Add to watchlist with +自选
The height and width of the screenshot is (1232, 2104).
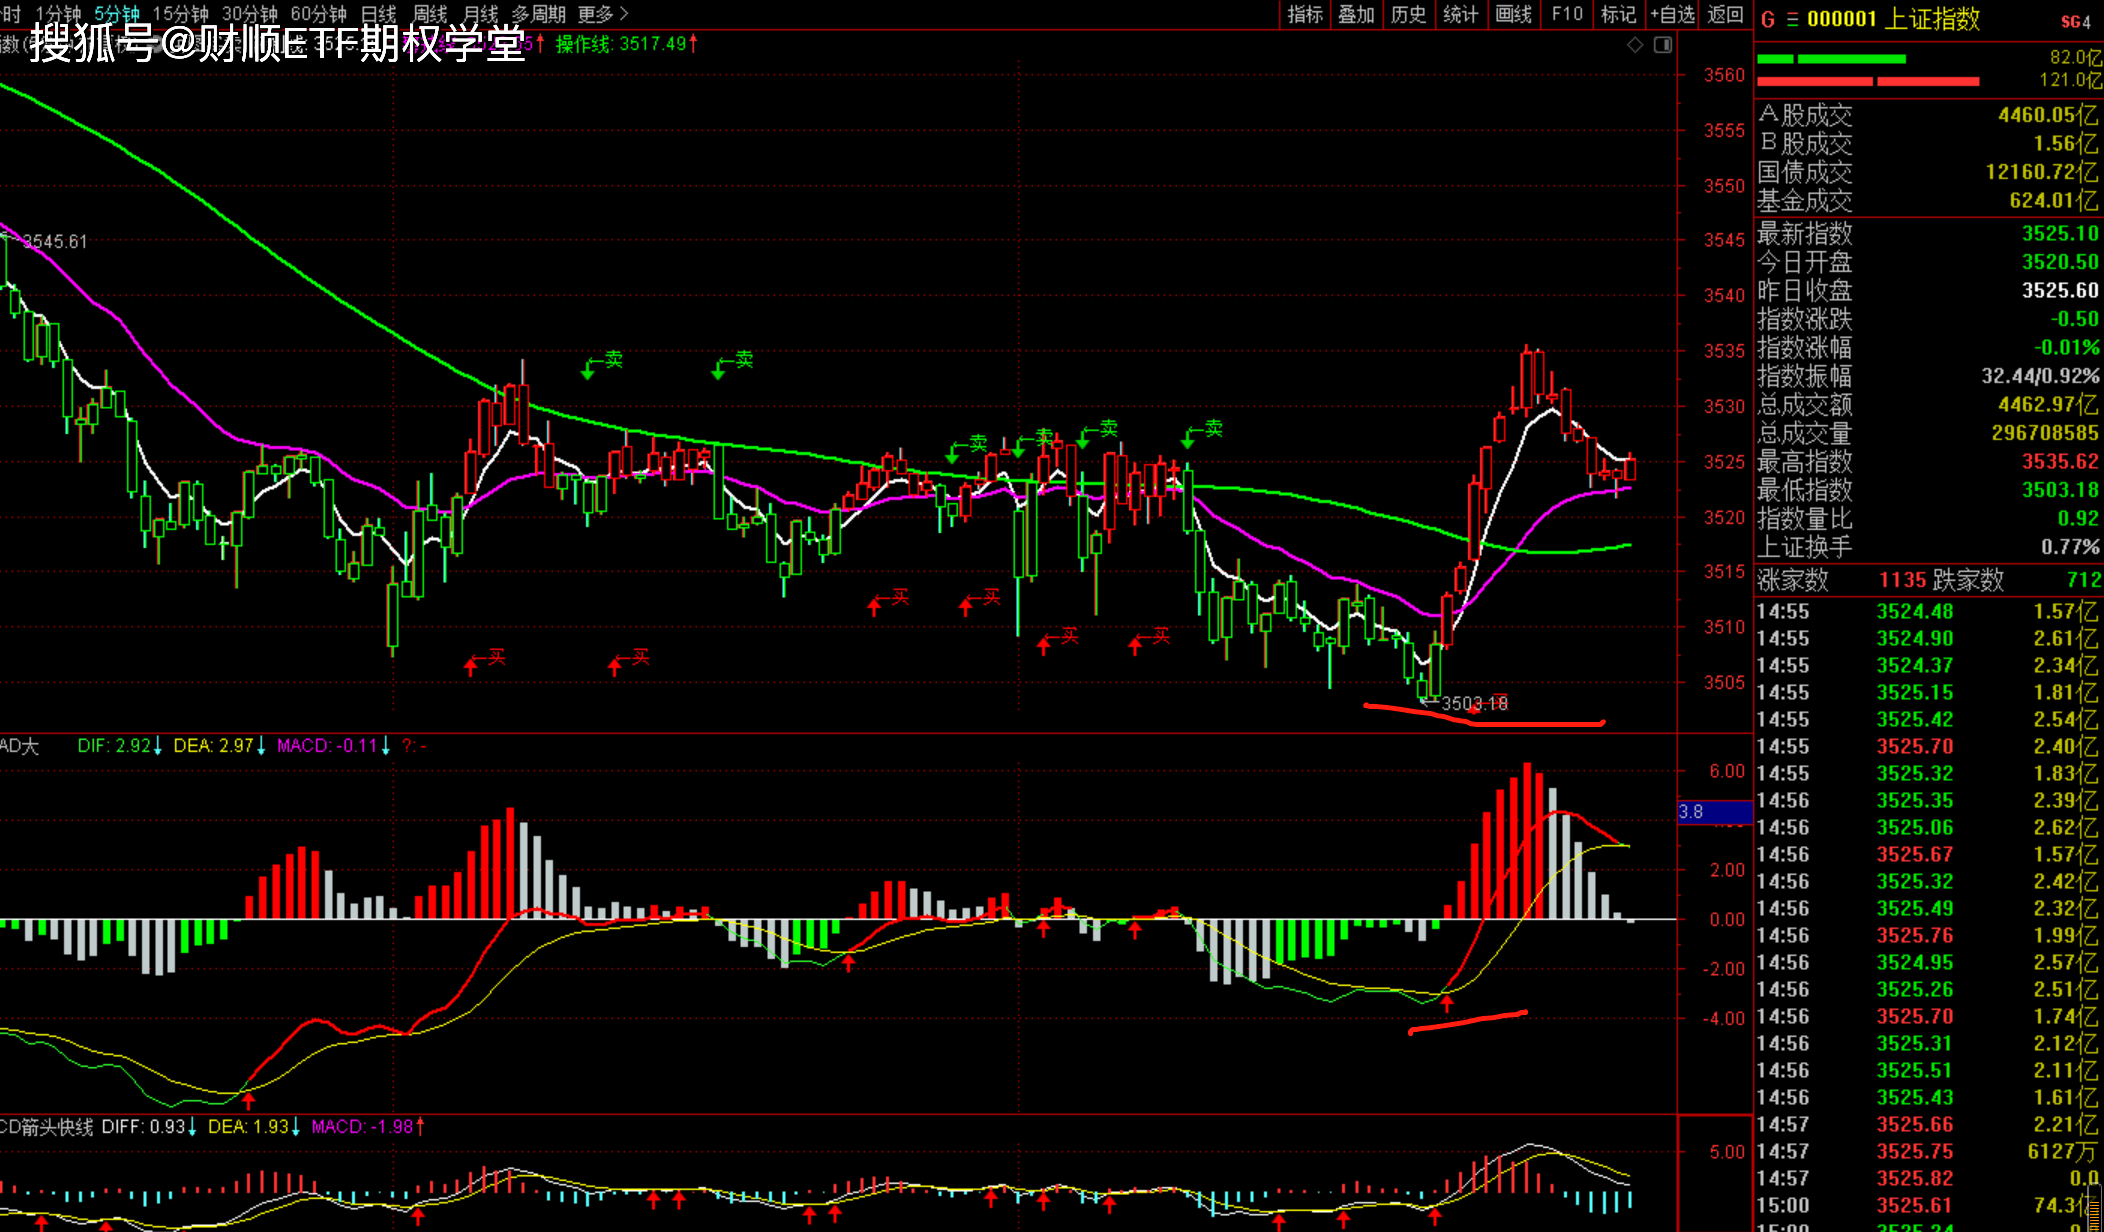[x=1672, y=14]
